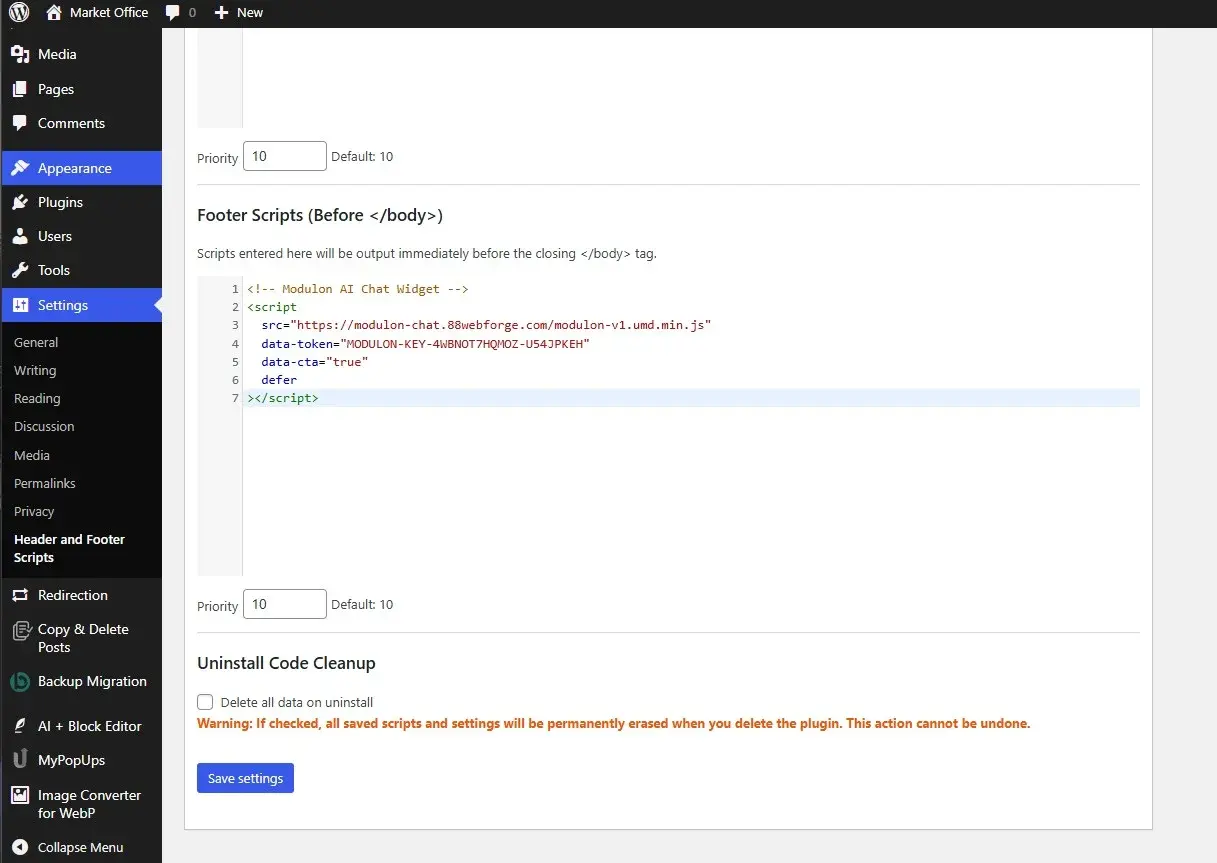Focus the footer scripts Priority field
Image resolution: width=1217 pixels, height=863 pixels.
[285, 604]
